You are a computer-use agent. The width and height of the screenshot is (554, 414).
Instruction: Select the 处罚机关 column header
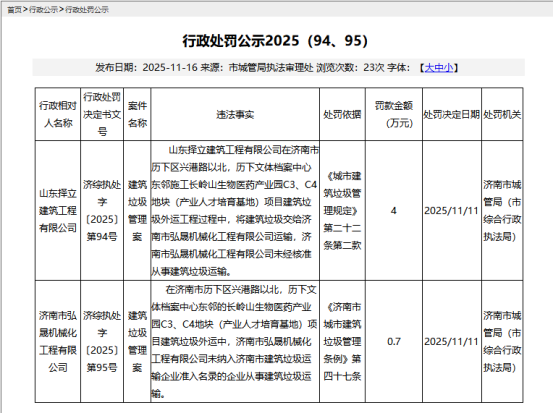click(502, 114)
